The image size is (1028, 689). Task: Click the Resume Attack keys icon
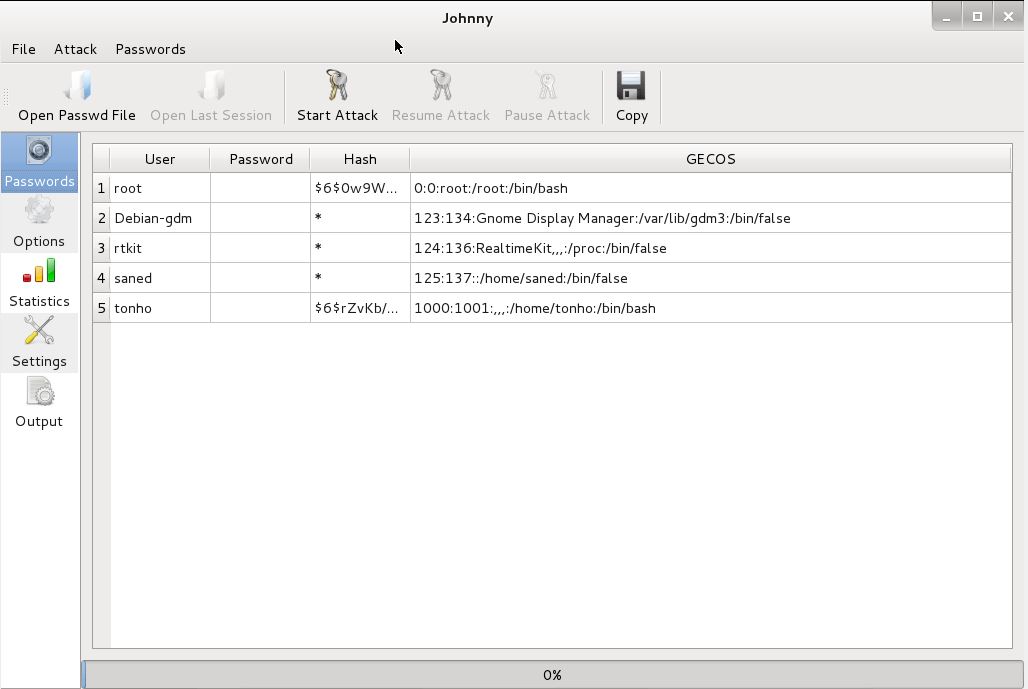(x=441, y=85)
